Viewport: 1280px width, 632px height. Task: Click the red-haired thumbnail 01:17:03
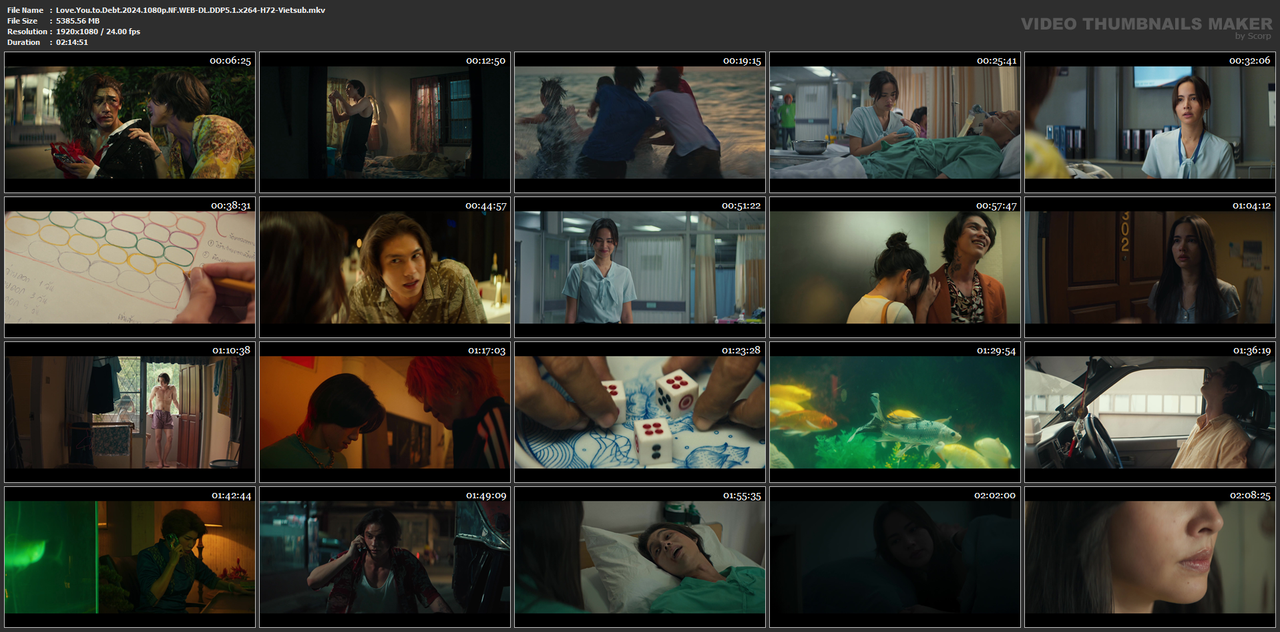coord(385,412)
